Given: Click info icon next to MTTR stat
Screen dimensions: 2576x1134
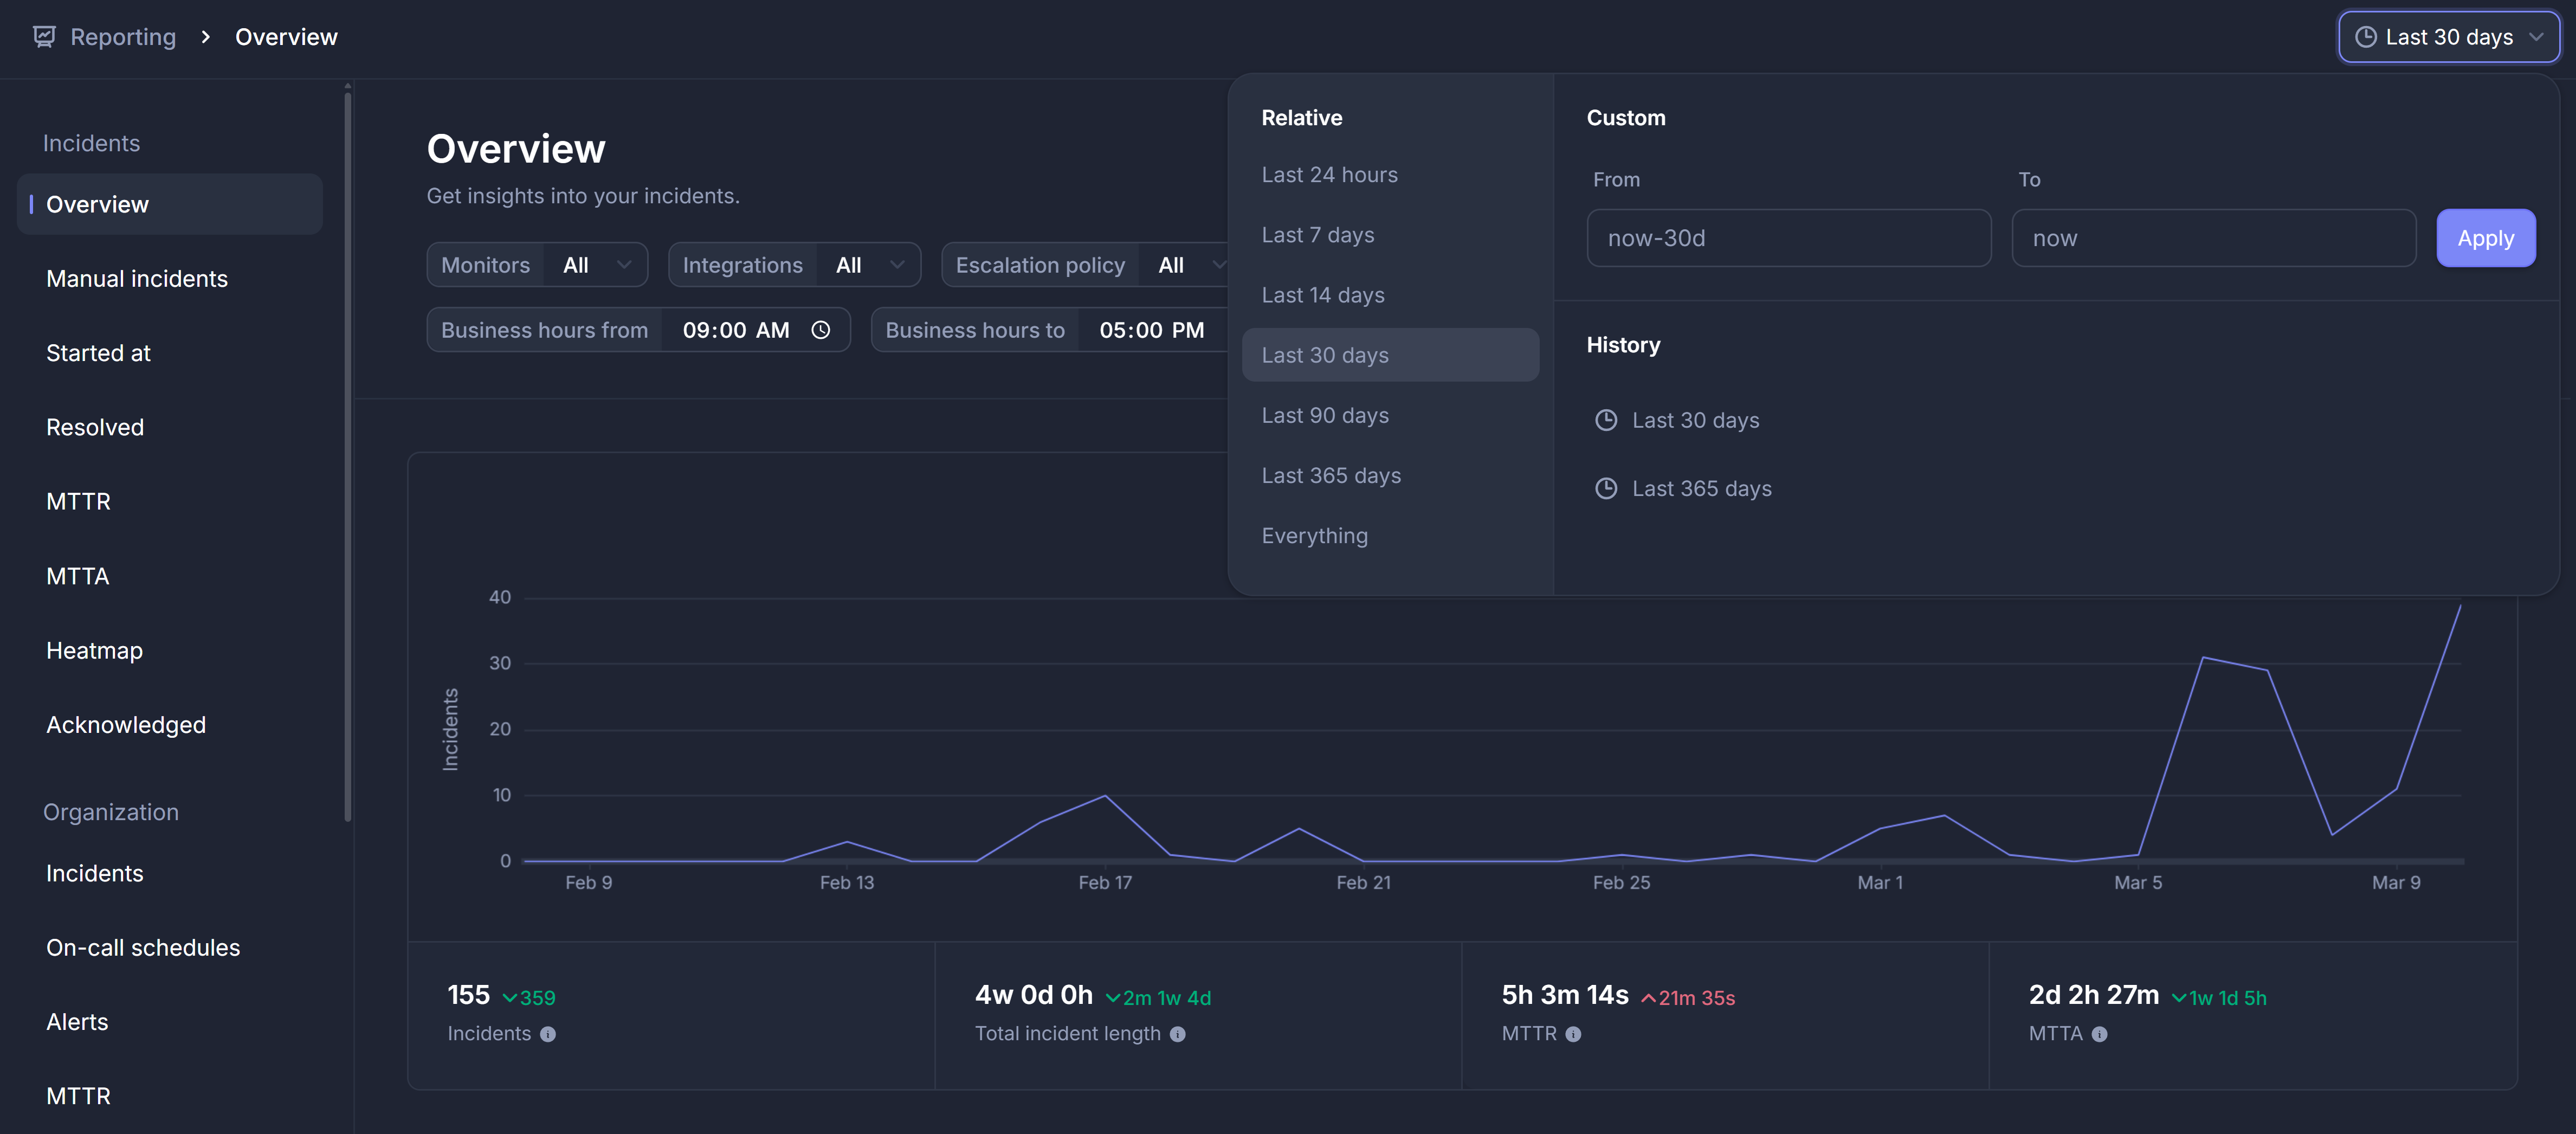Looking at the screenshot, I should [x=1573, y=1034].
